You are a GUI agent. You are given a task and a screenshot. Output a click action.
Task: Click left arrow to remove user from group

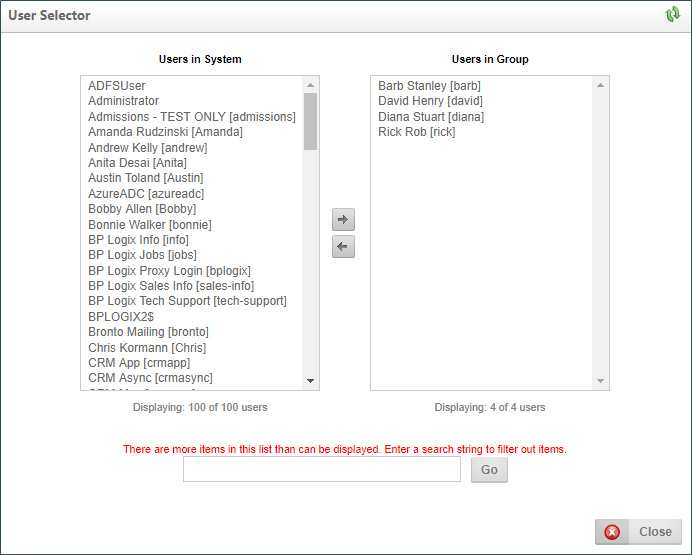point(343,247)
